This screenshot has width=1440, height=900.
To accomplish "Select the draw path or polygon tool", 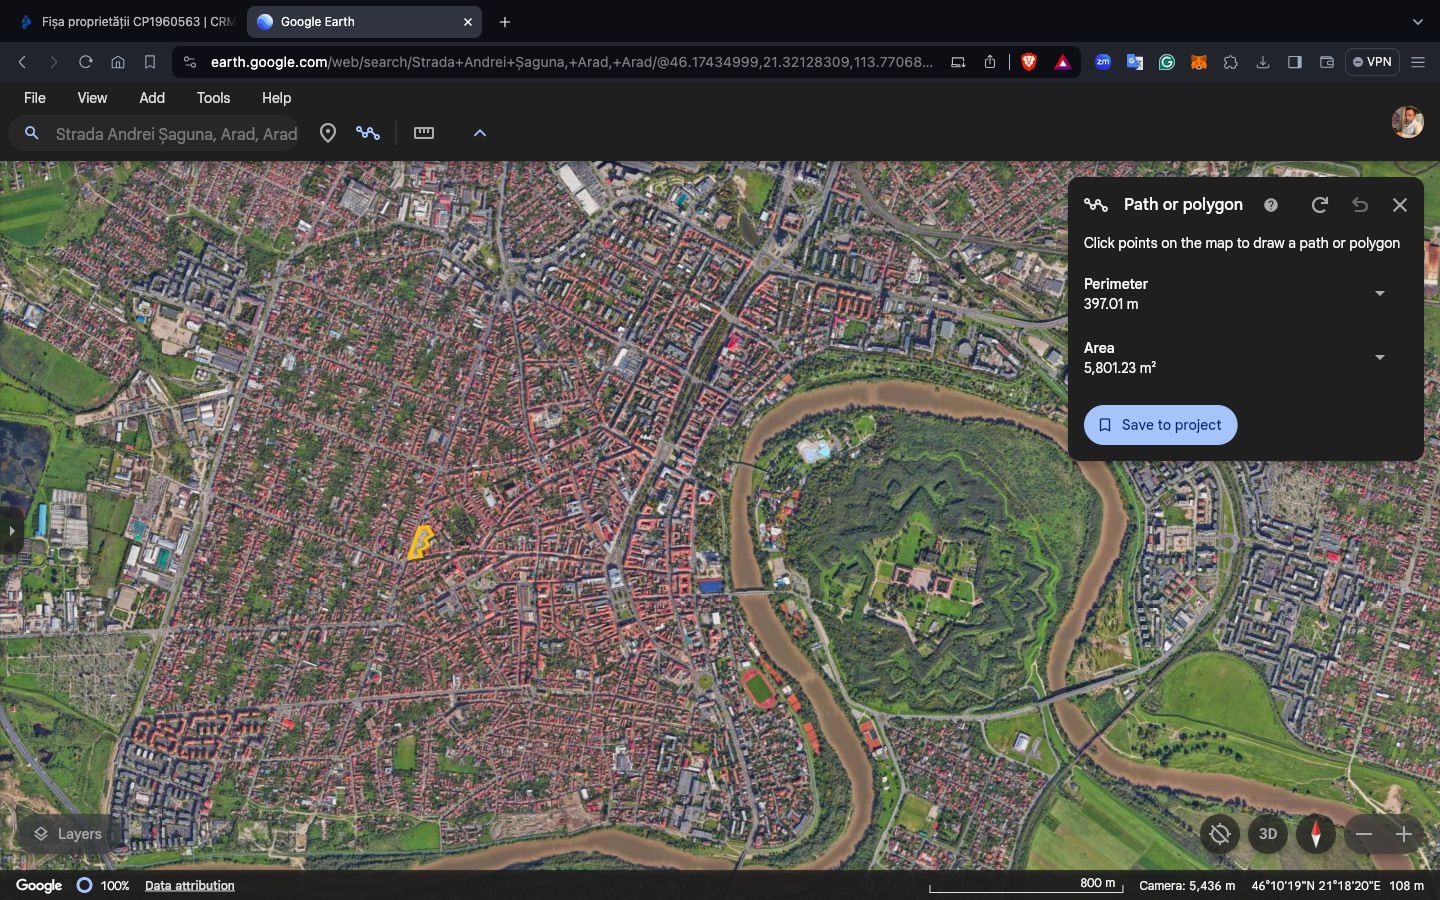I will (368, 133).
